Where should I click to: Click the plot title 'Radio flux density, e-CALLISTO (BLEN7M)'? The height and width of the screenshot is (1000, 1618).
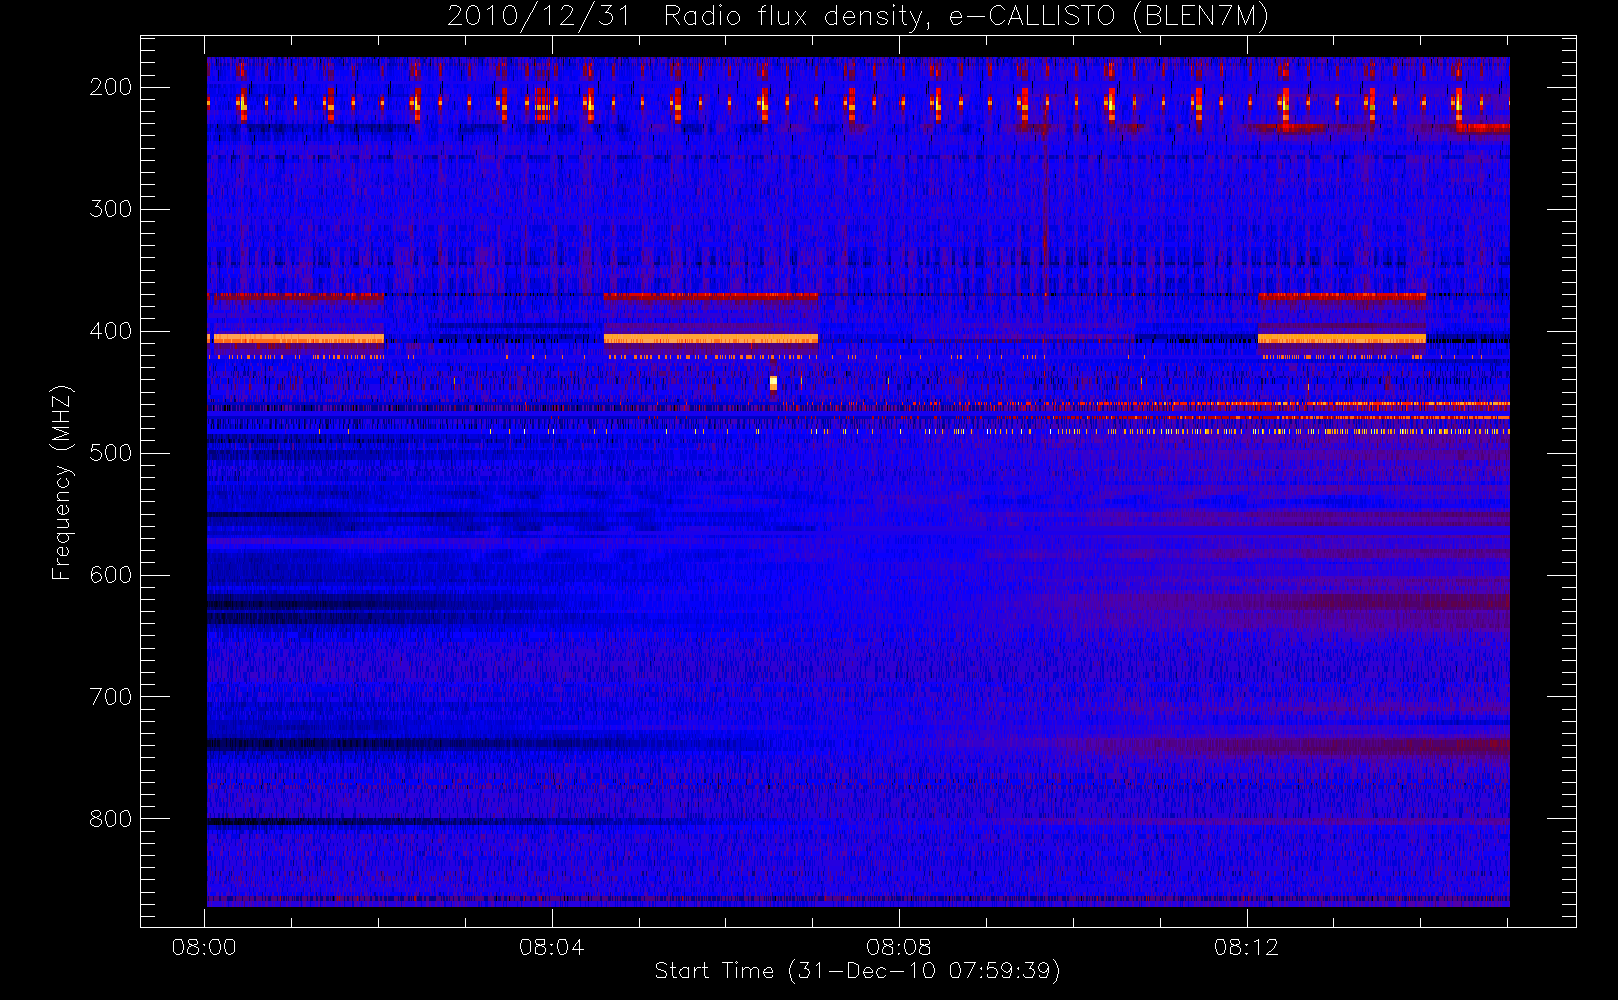[966, 17]
